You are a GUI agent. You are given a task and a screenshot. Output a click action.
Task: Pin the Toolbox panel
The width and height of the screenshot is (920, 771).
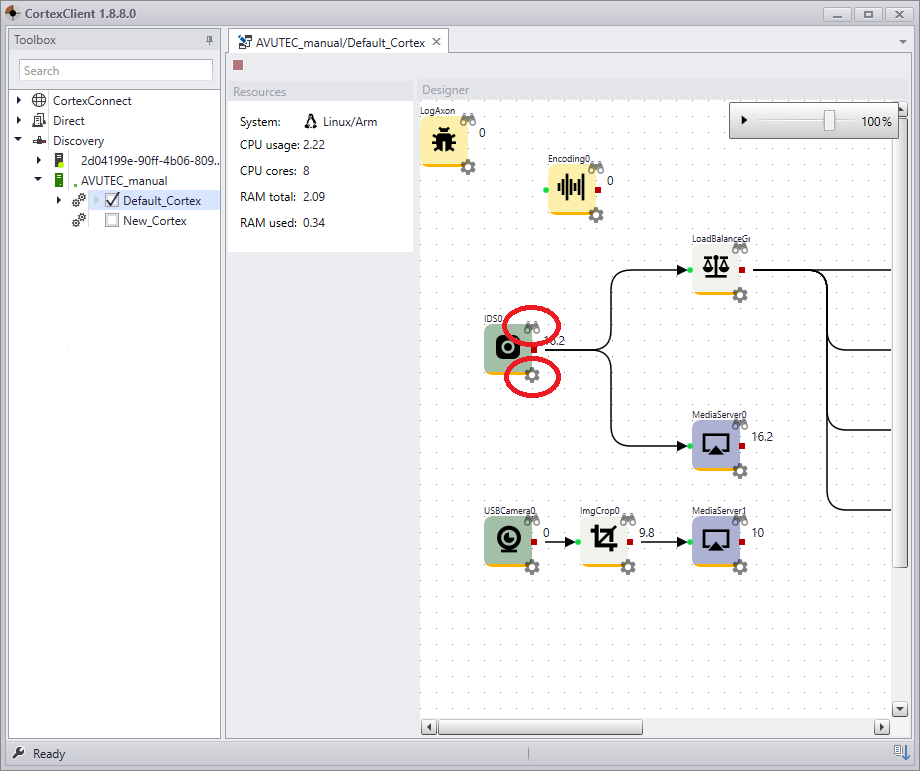click(209, 40)
